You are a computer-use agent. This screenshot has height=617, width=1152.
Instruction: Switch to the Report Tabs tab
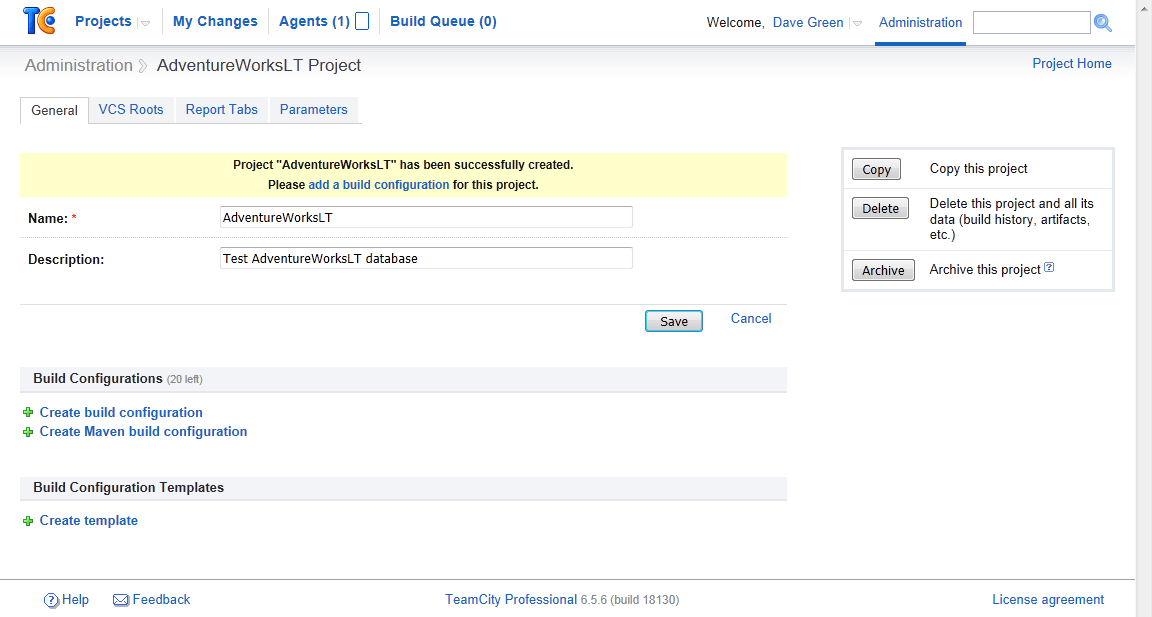tap(222, 109)
